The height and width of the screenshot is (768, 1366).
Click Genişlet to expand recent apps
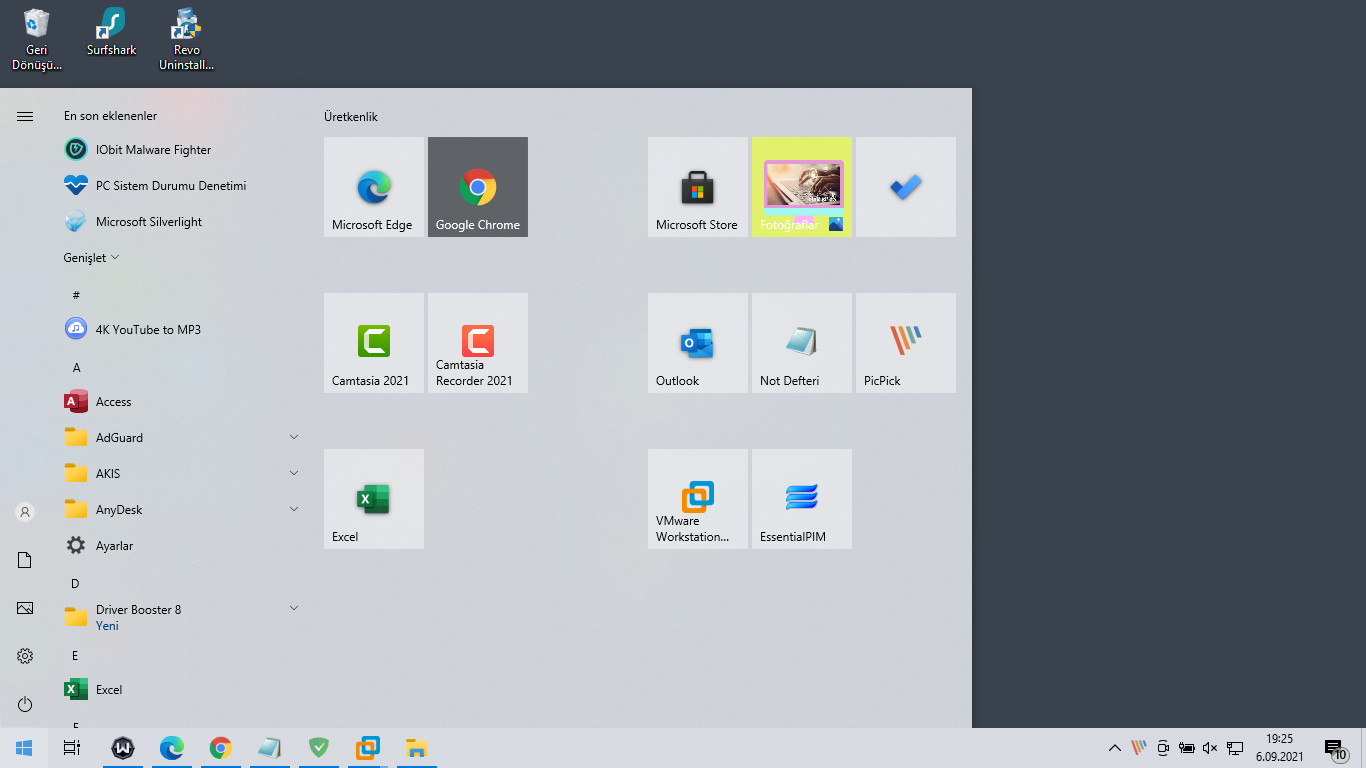click(91, 258)
